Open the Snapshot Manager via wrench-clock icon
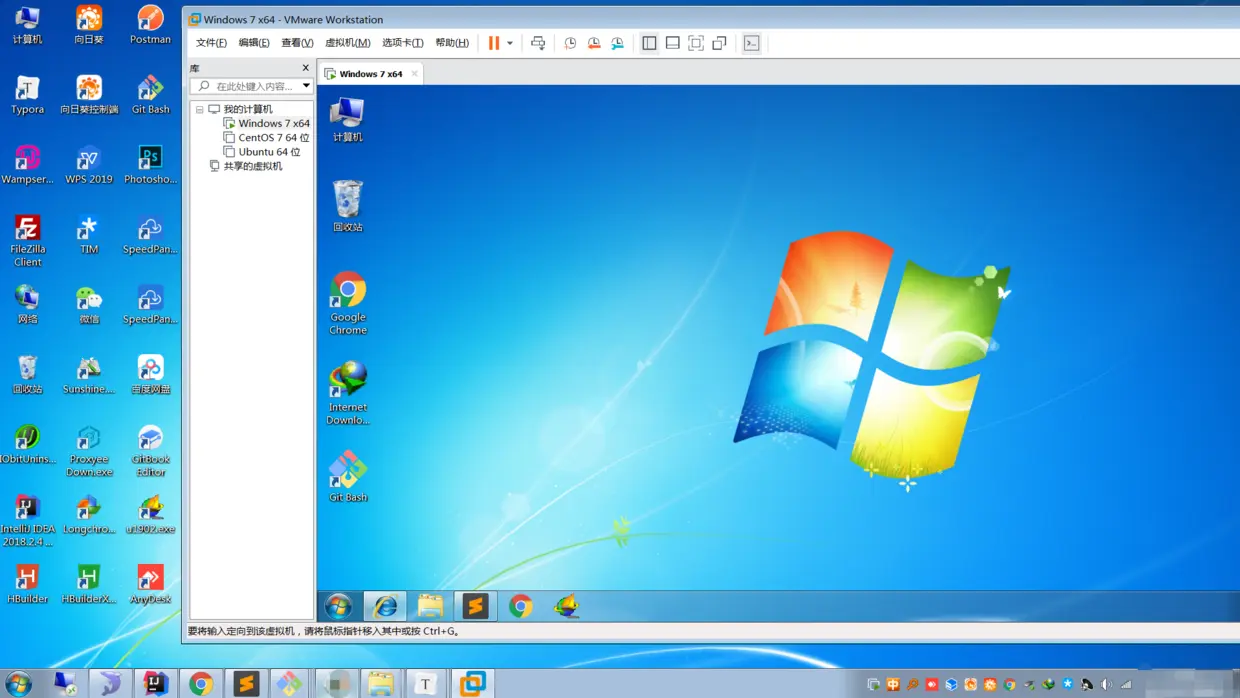Screen dimensions: 1240x698 coord(617,43)
